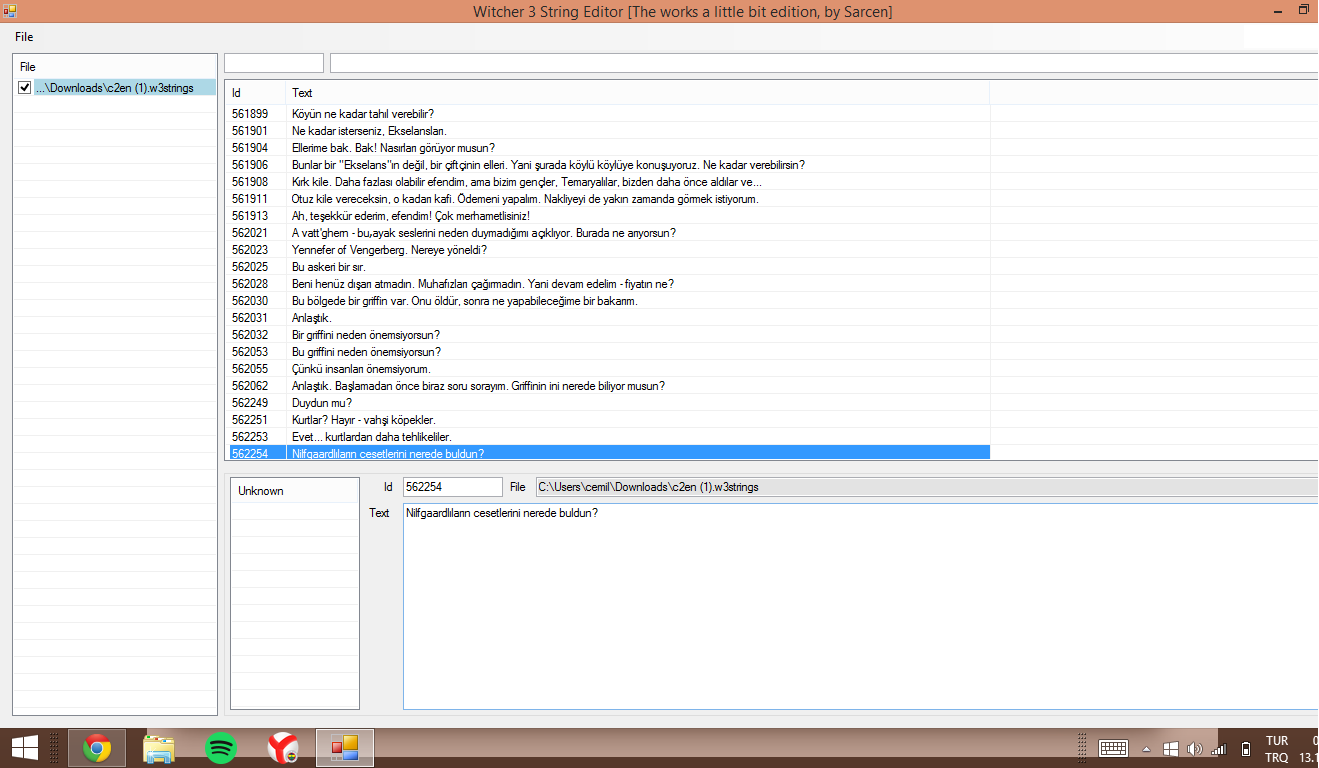Click inside the Text editing box
The width and height of the screenshot is (1319, 768).
tap(860, 606)
